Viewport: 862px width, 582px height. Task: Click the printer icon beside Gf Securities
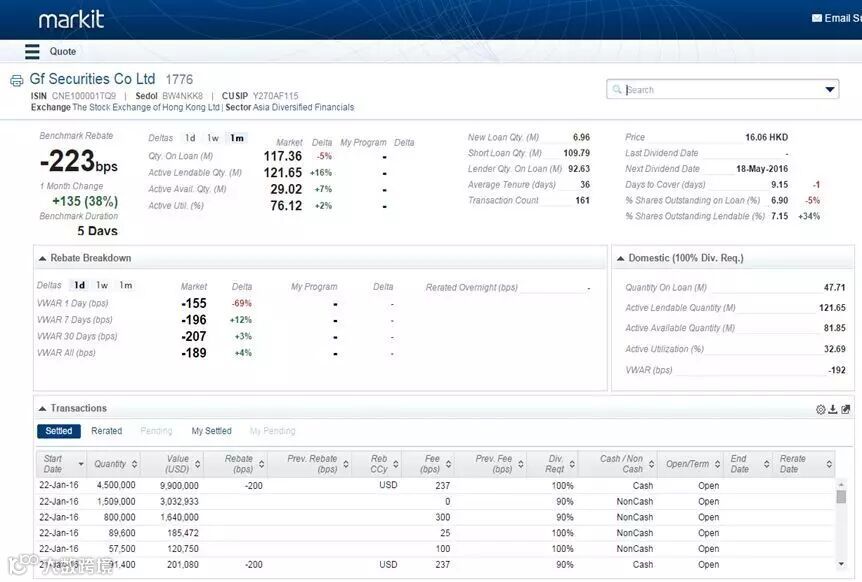[16, 81]
